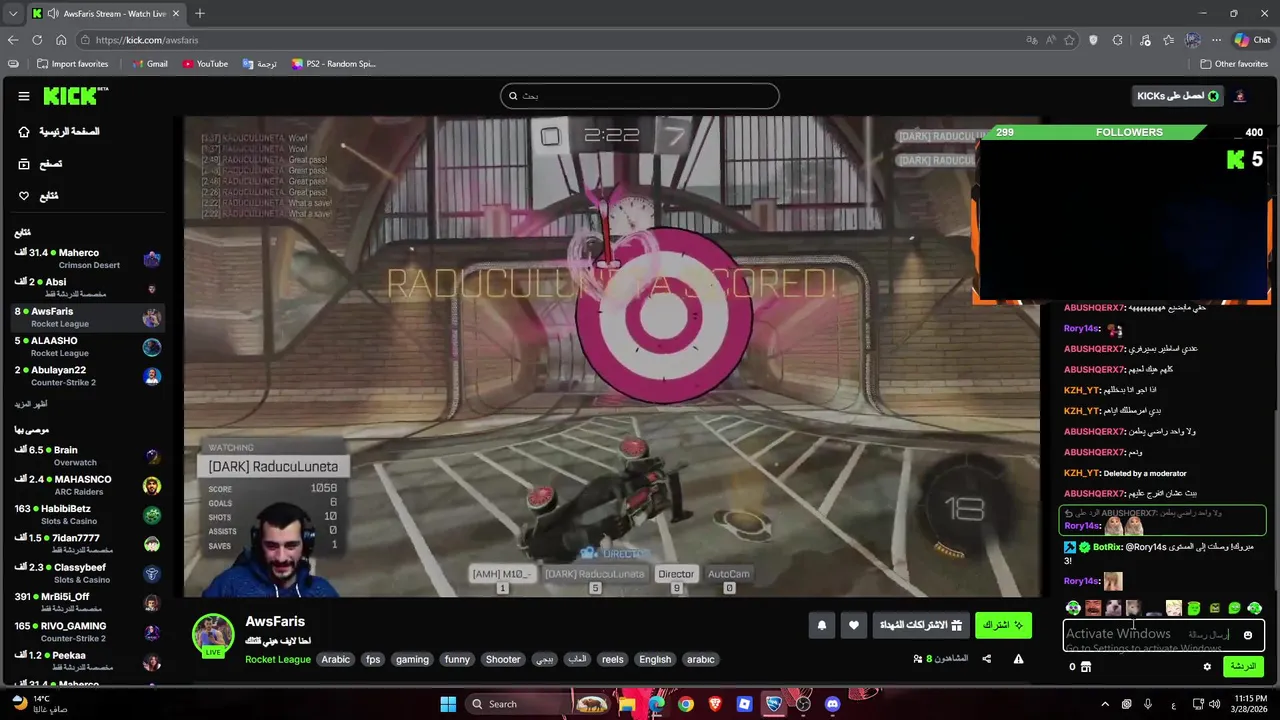
Task: Click the browser home icon
Action: 61,40
